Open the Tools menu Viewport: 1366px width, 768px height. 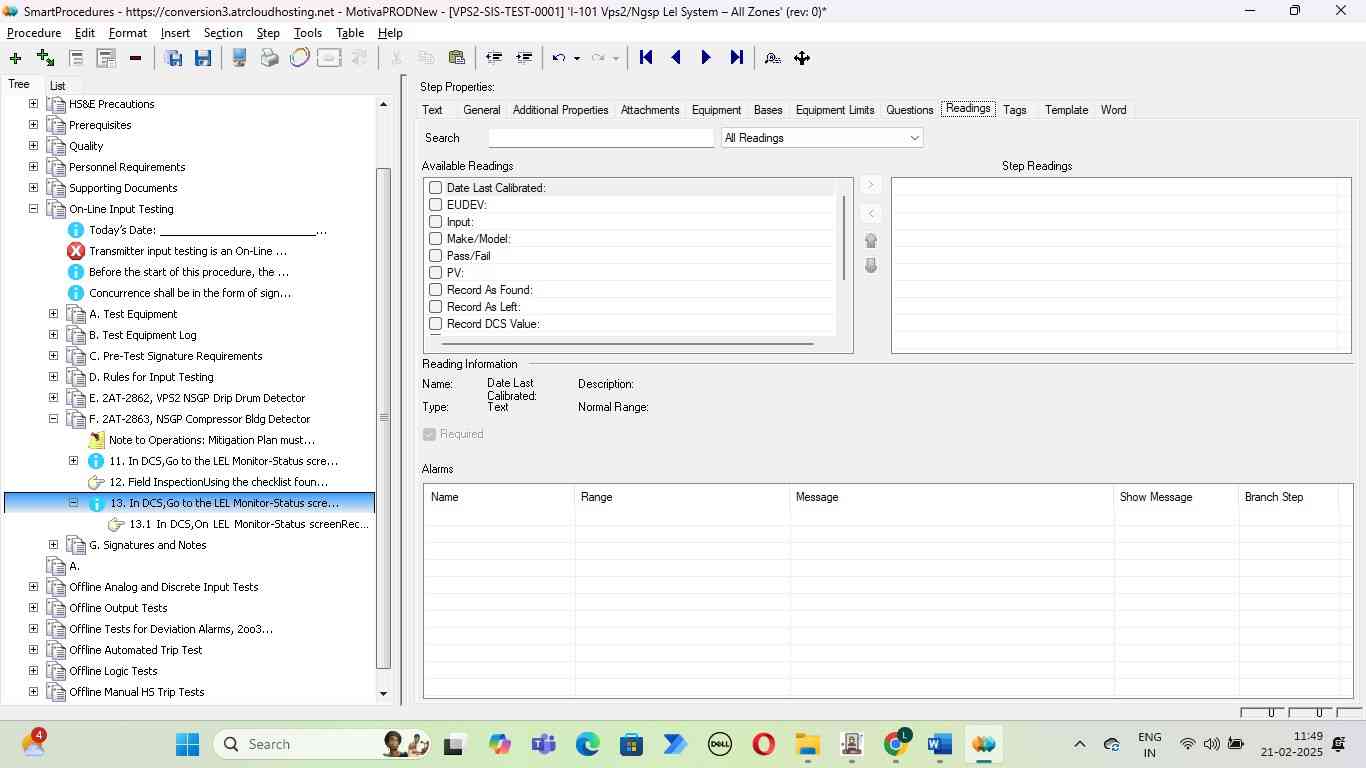click(x=307, y=33)
